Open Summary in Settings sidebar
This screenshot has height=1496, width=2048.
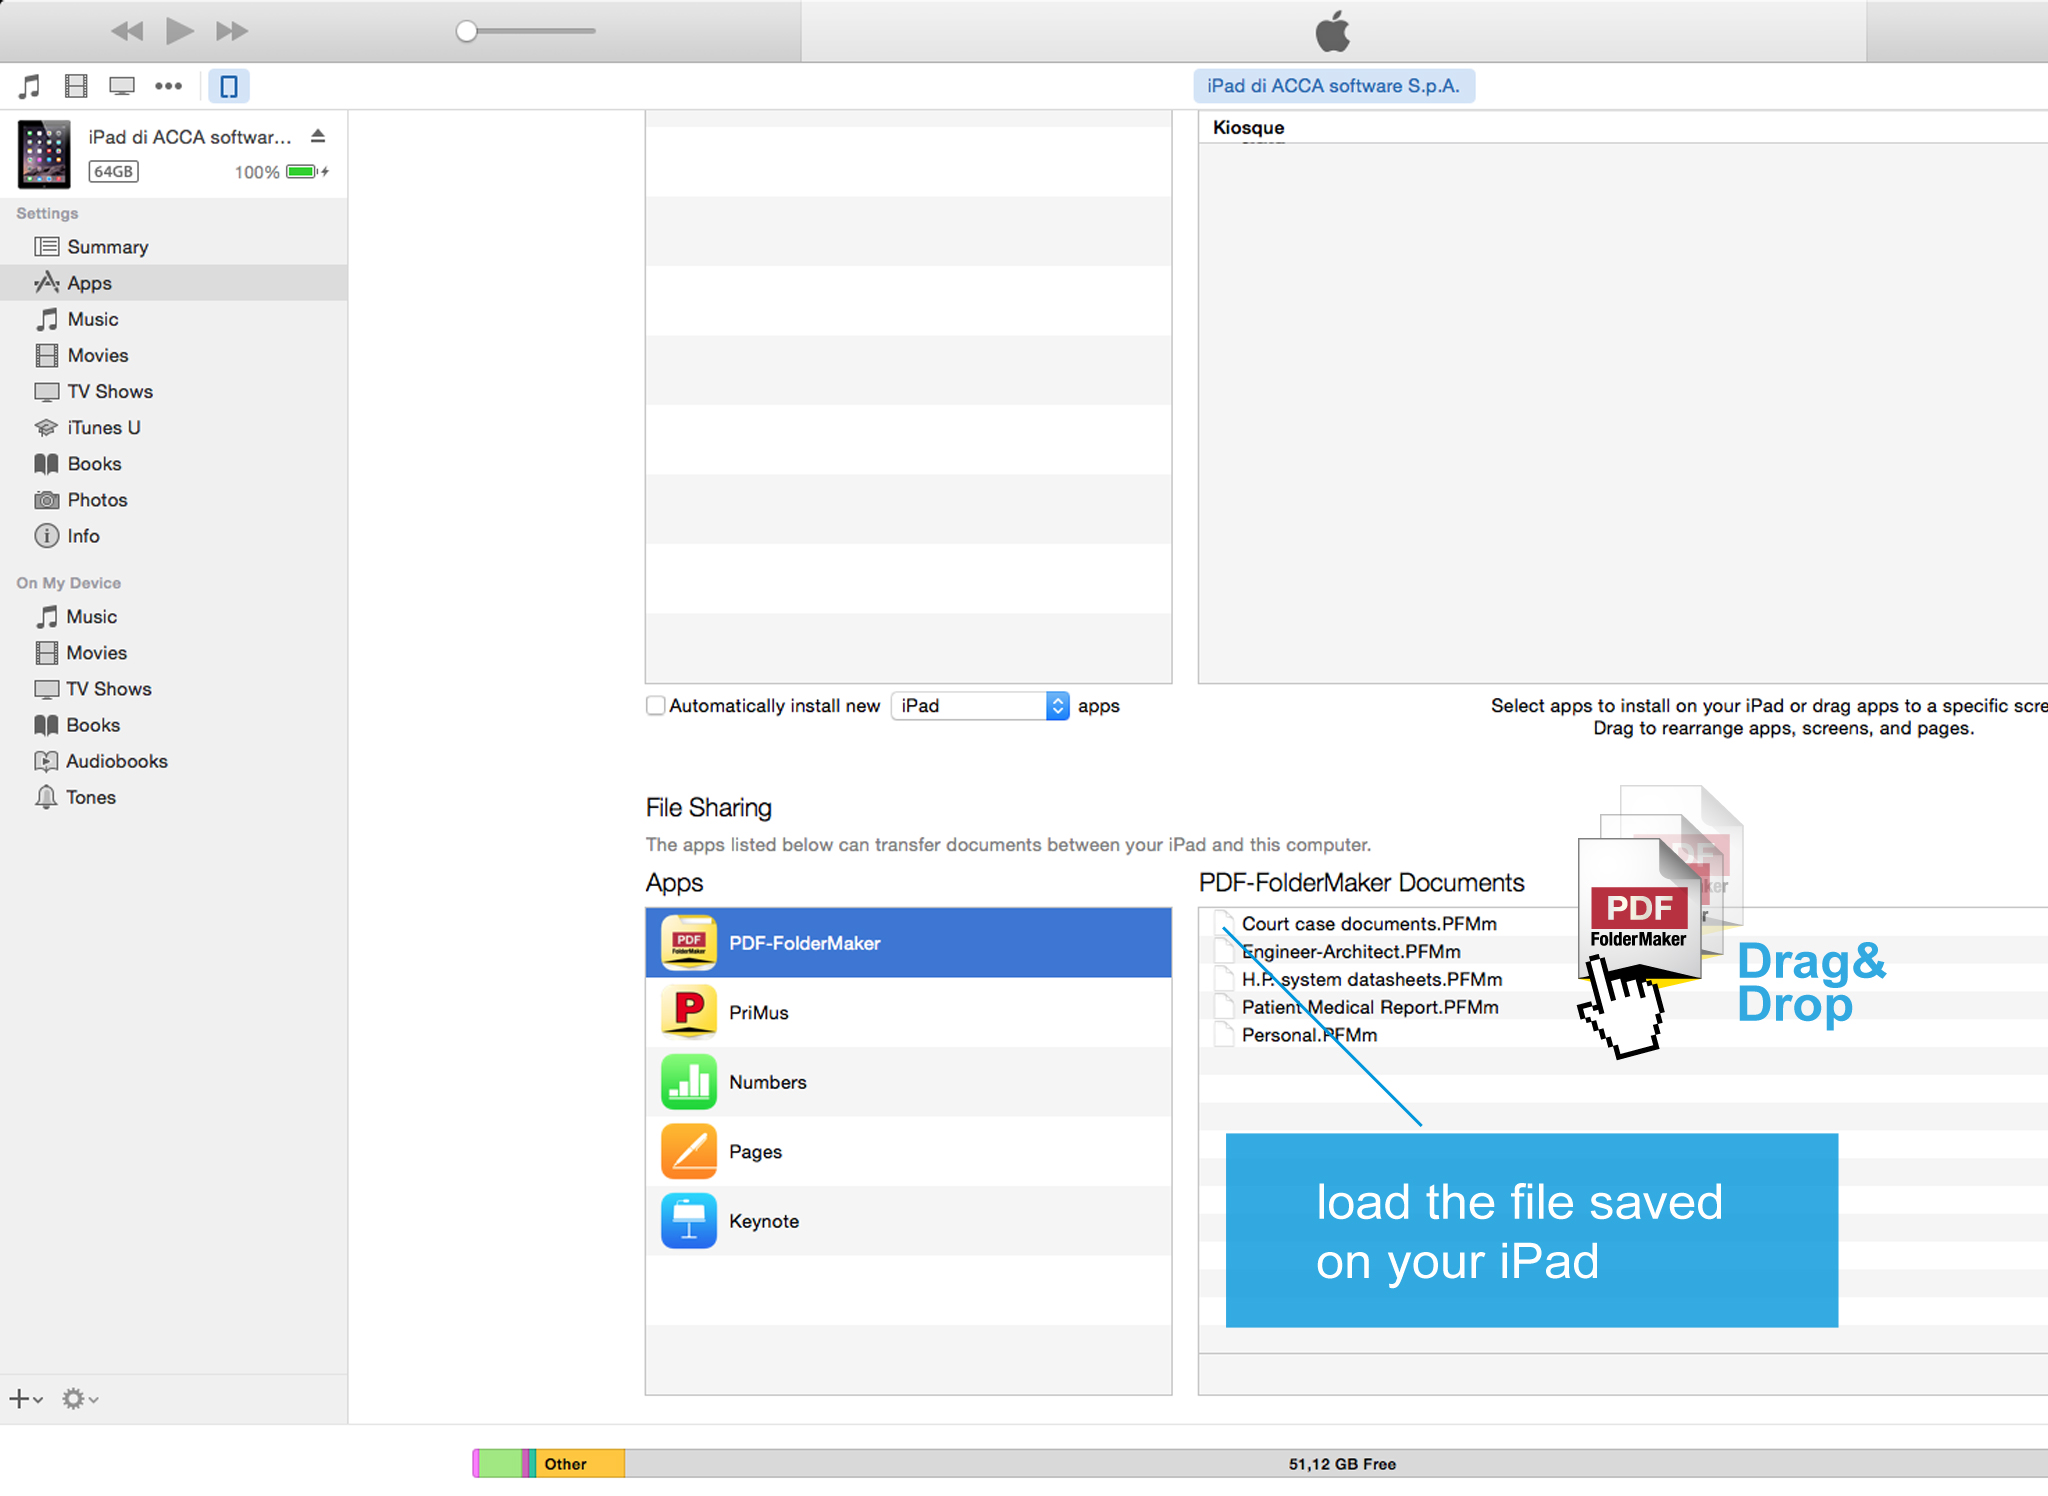(174, 247)
